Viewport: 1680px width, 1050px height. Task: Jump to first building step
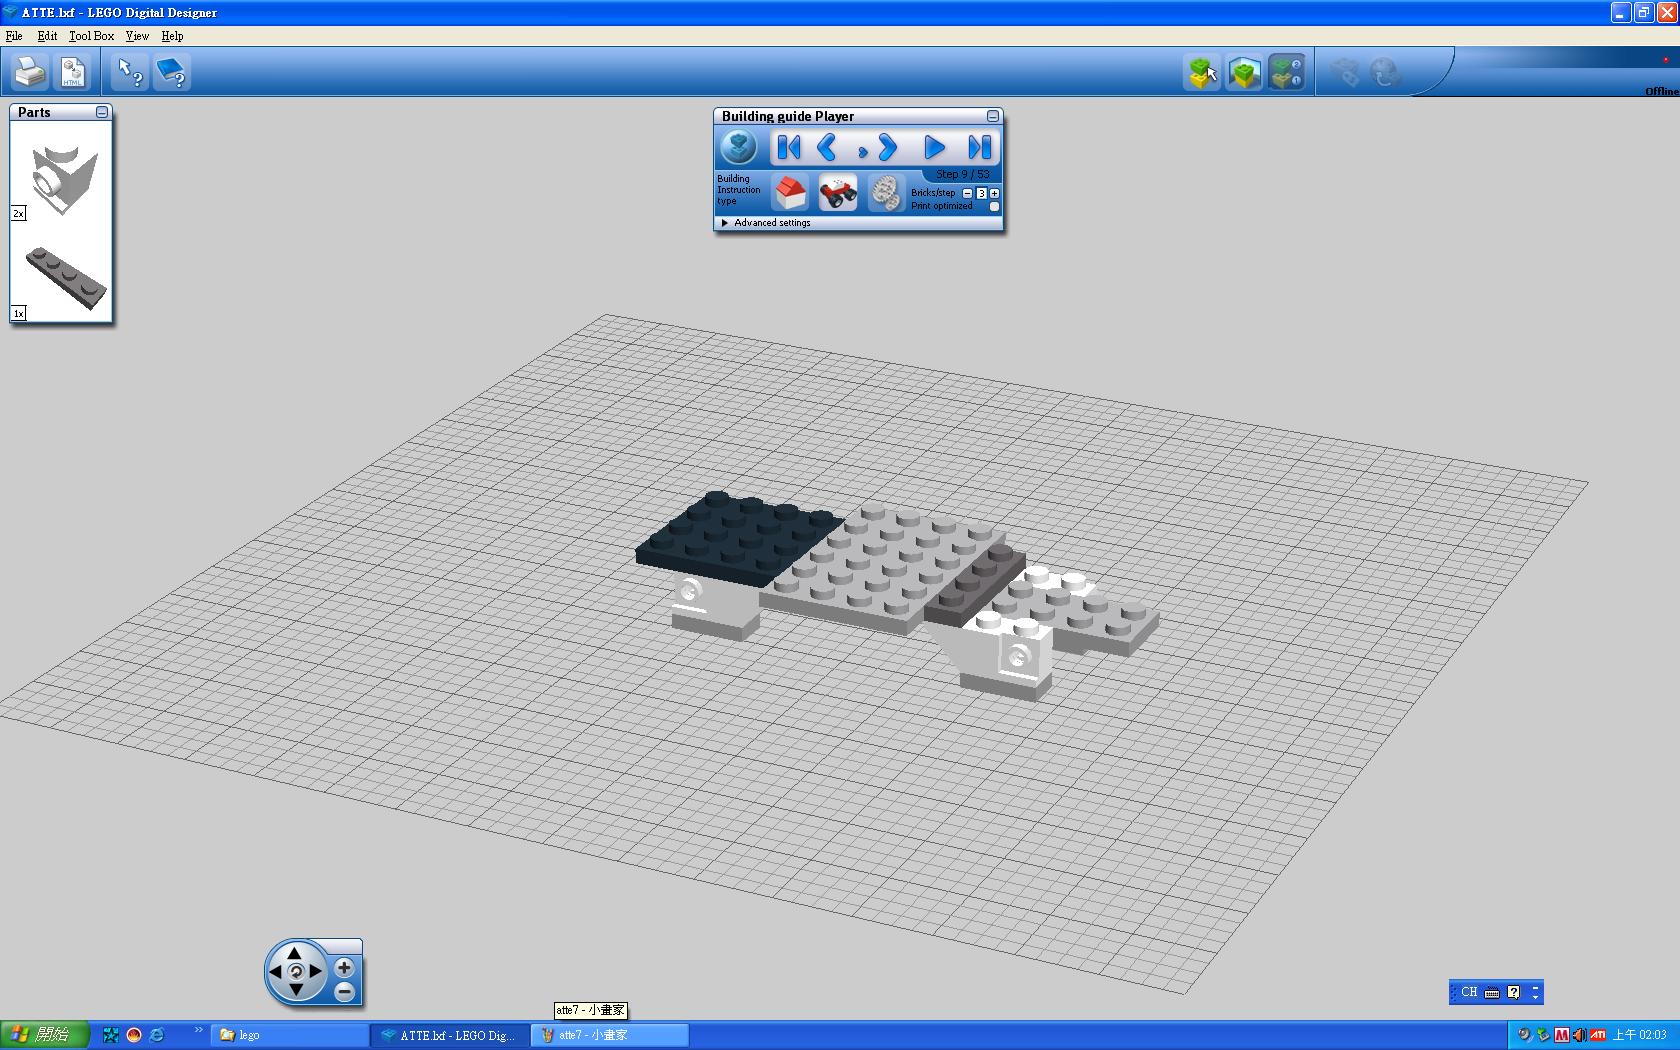[789, 148]
